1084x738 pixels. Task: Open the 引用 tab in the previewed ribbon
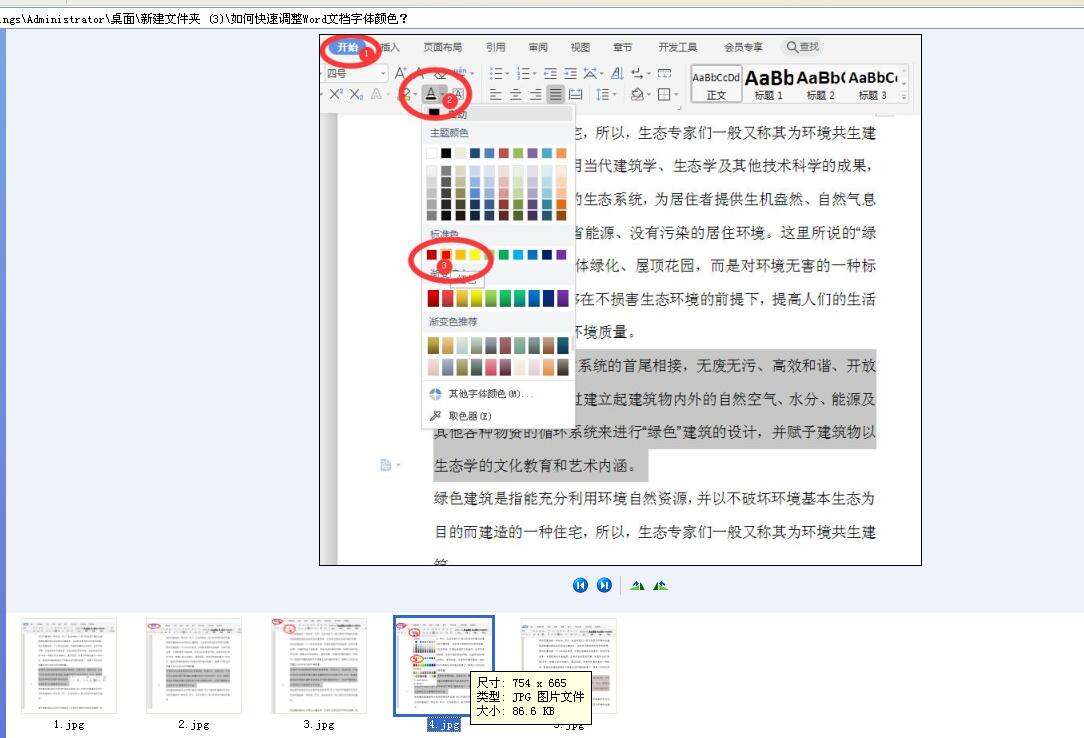(x=496, y=47)
